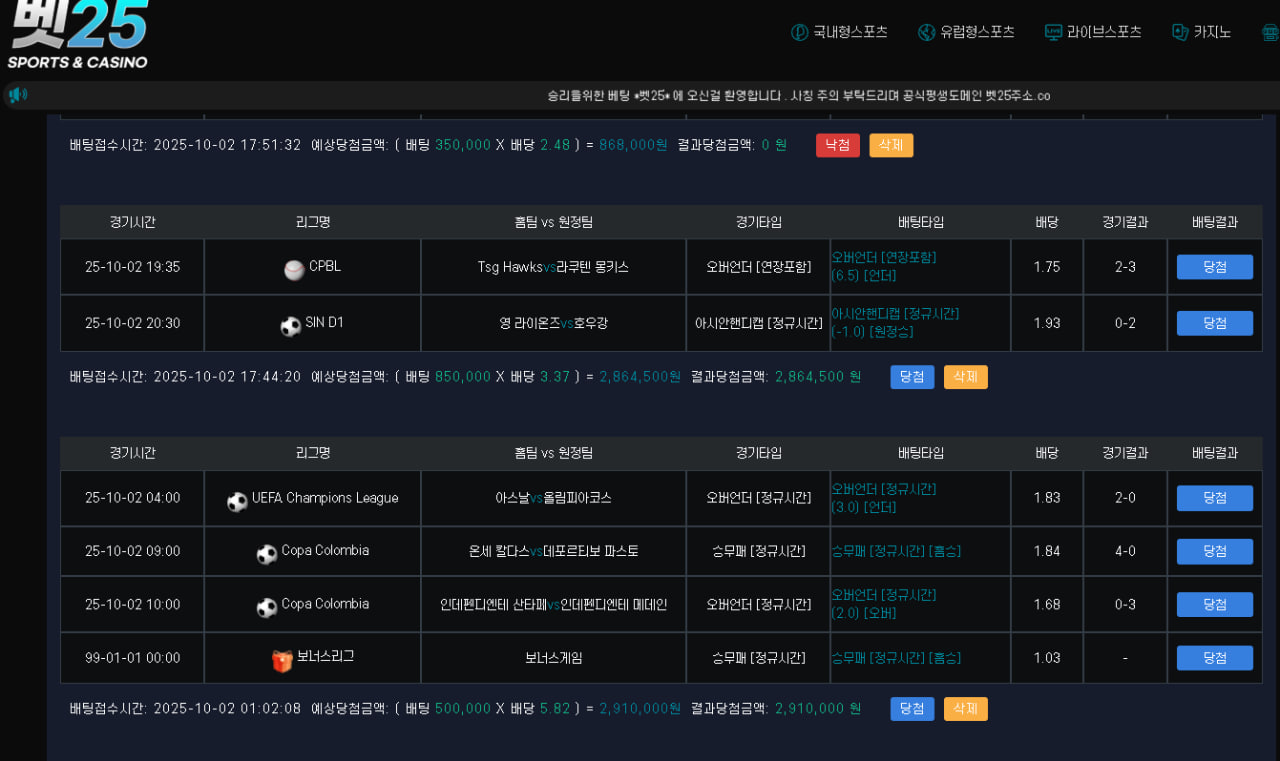1280x761 pixels.
Task: Click the CPBL baseball icon
Action: tap(294, 269)
